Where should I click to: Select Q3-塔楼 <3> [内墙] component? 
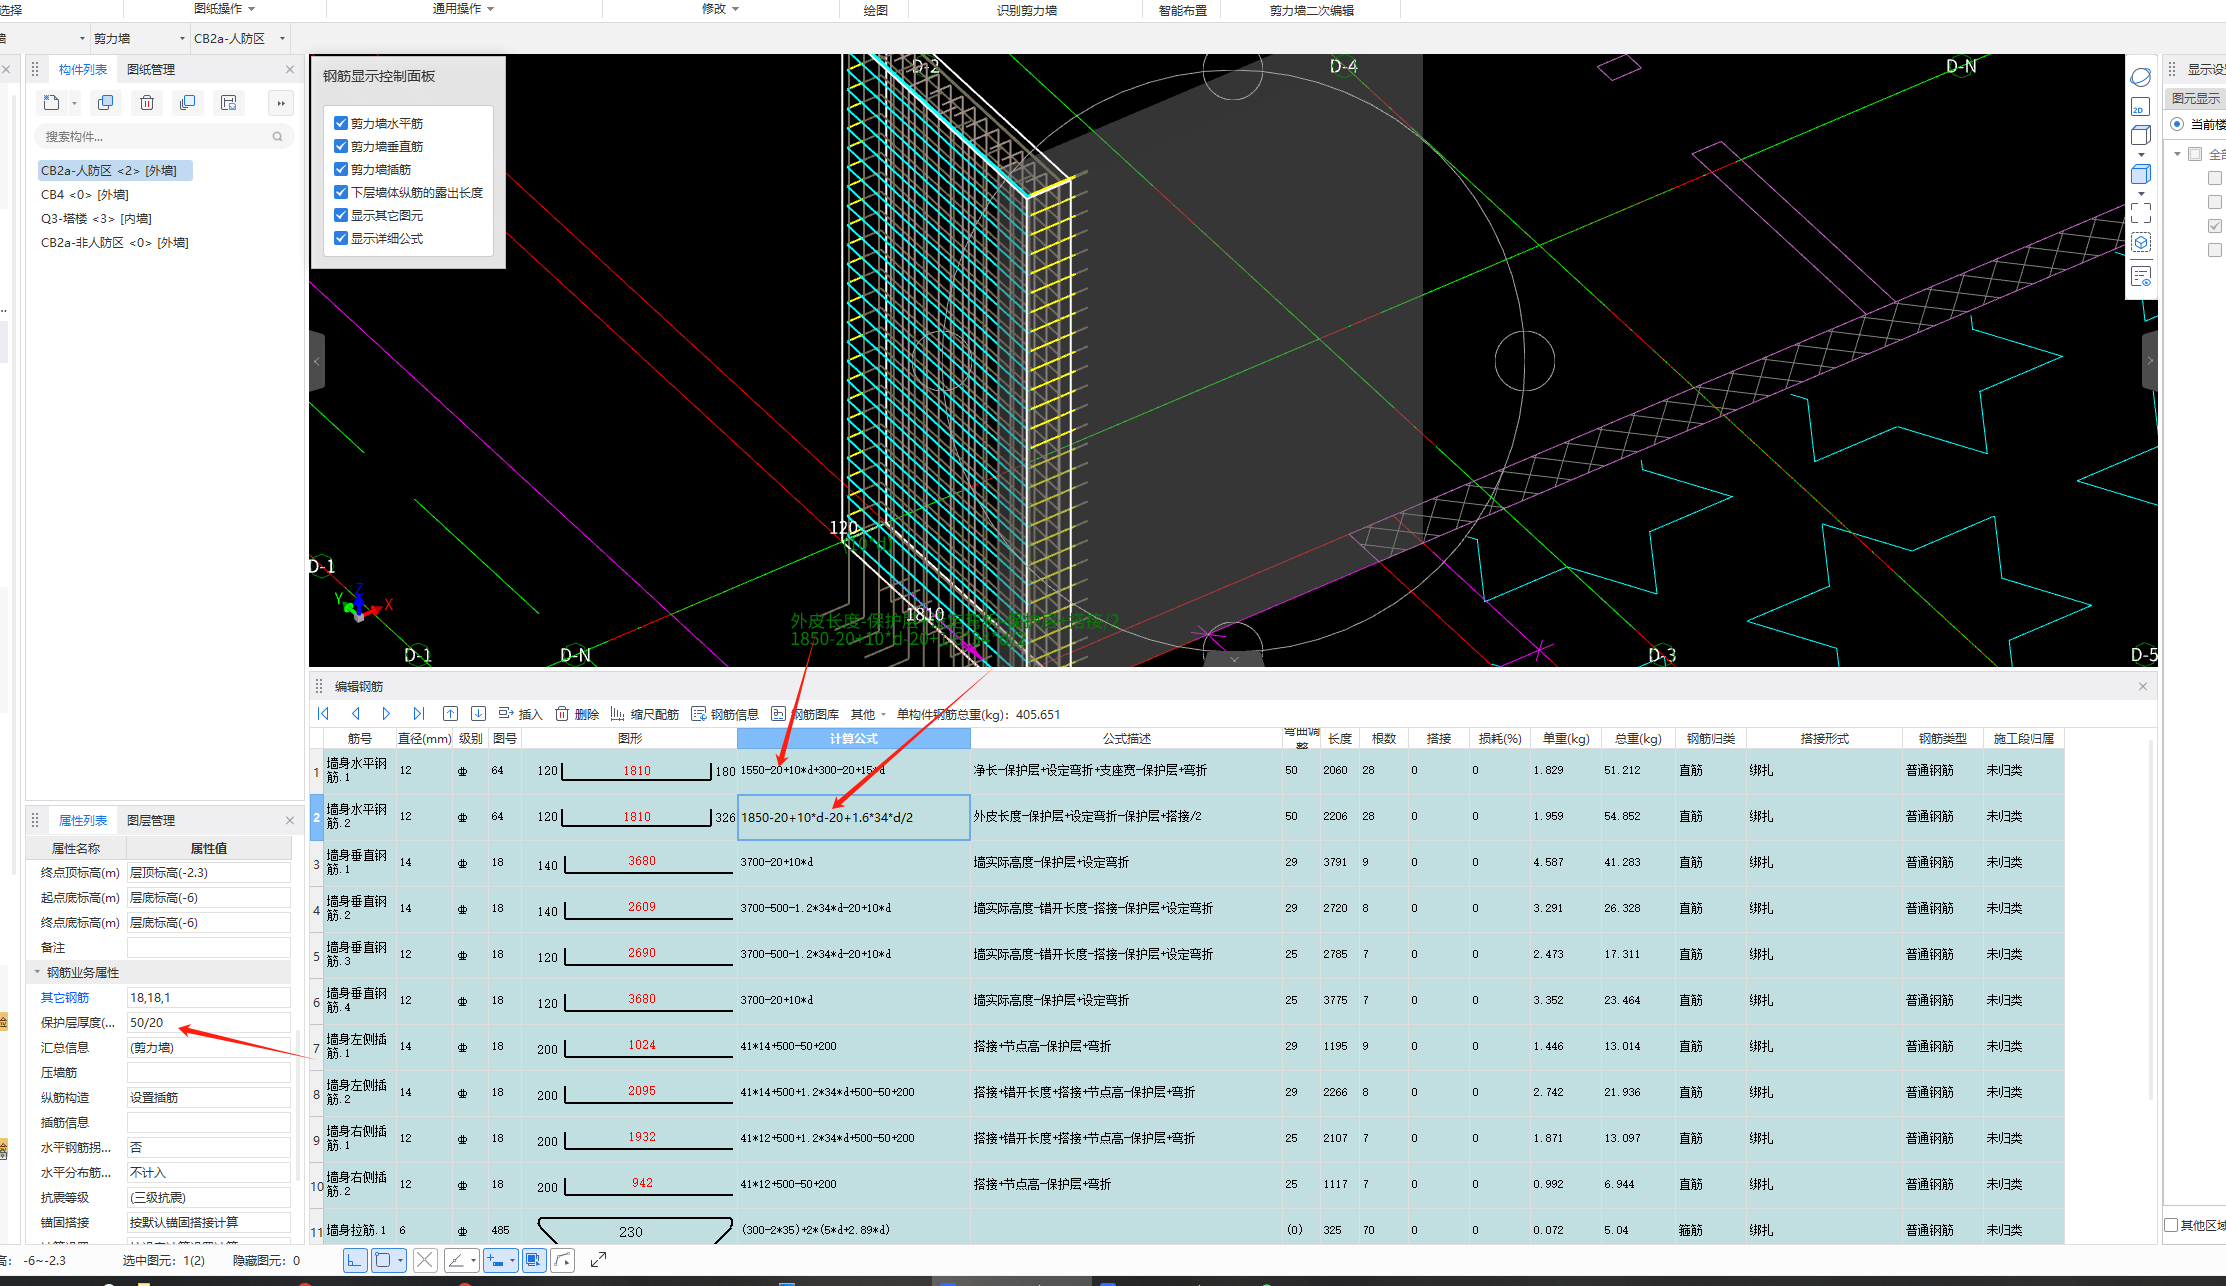(96, 219)
